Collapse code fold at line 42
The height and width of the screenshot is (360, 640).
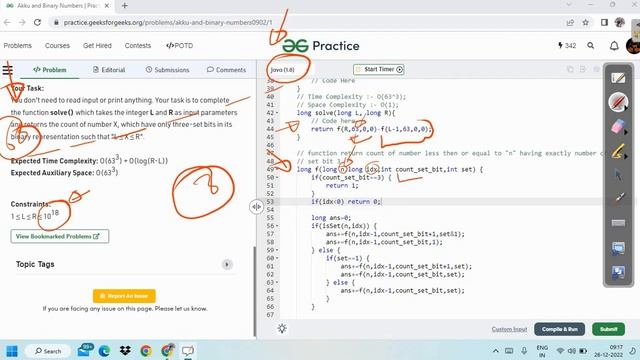tap(278, 113)
